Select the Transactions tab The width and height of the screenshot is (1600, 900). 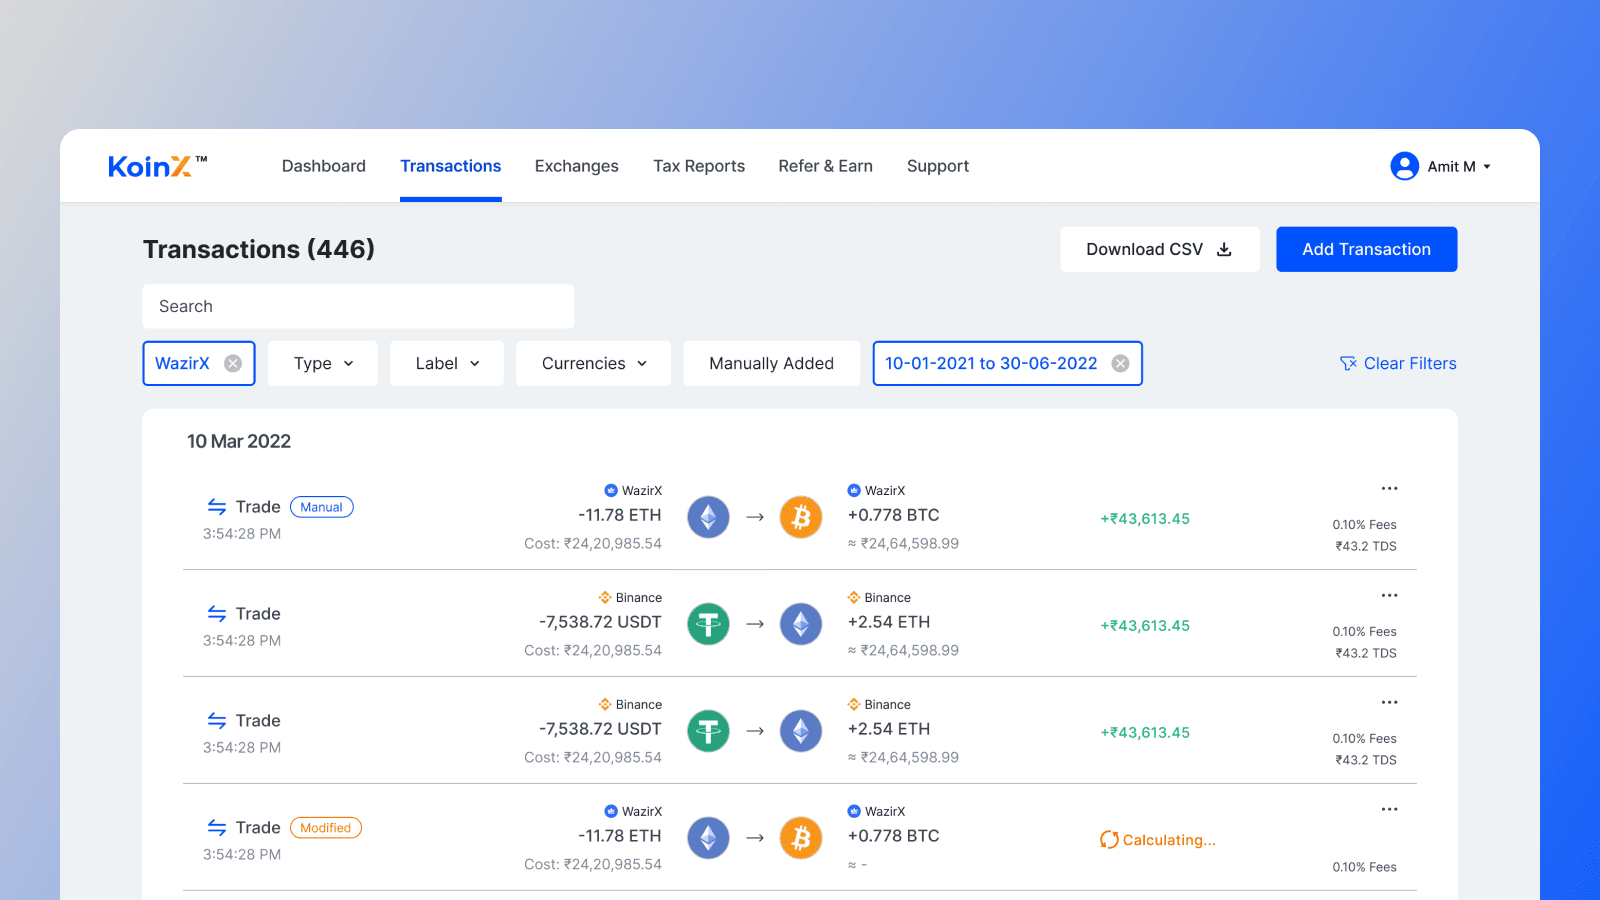tap(451, 166)
